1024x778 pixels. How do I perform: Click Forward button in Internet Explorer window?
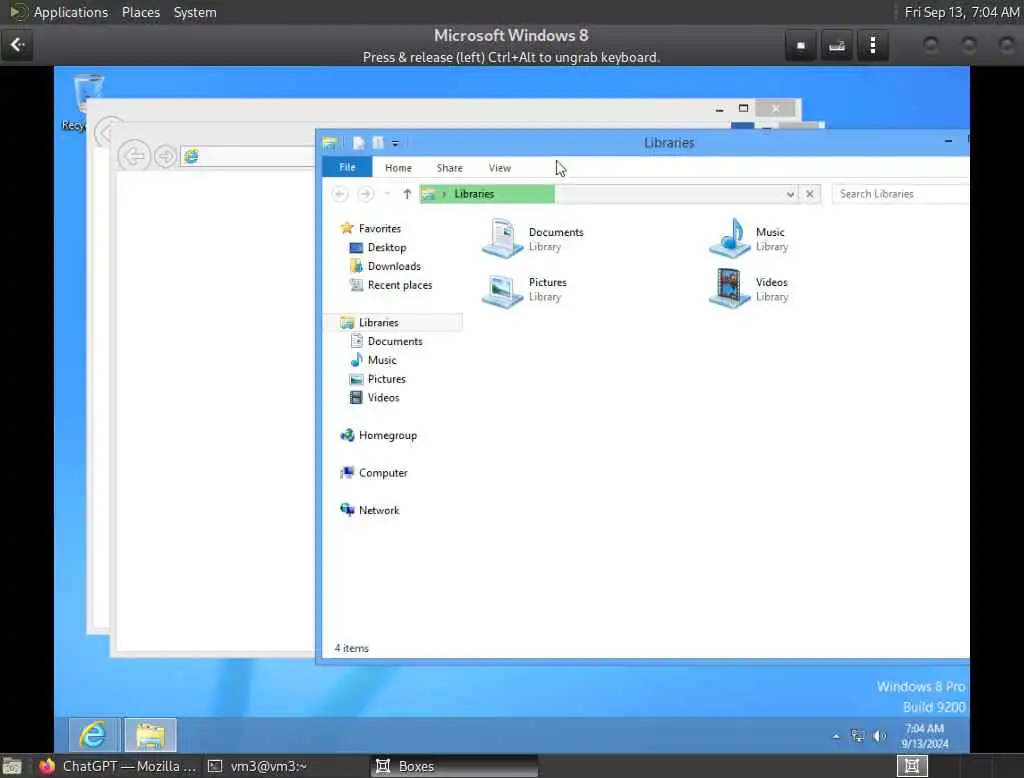165,157
